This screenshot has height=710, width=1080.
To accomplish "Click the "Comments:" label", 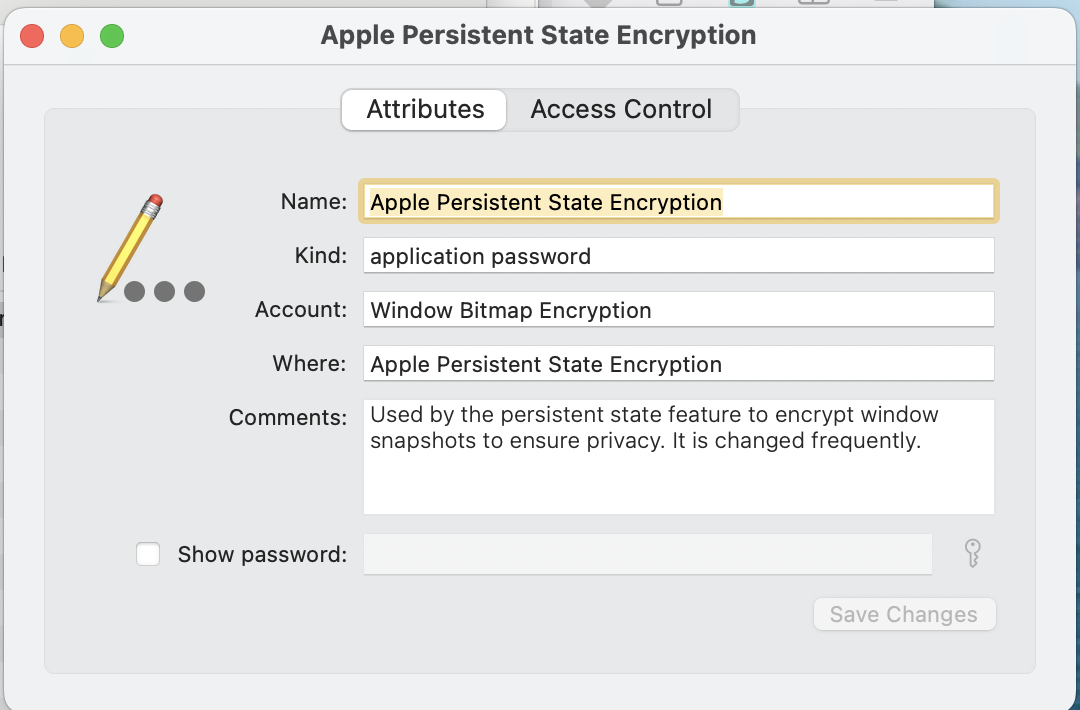I will (288, 417).
